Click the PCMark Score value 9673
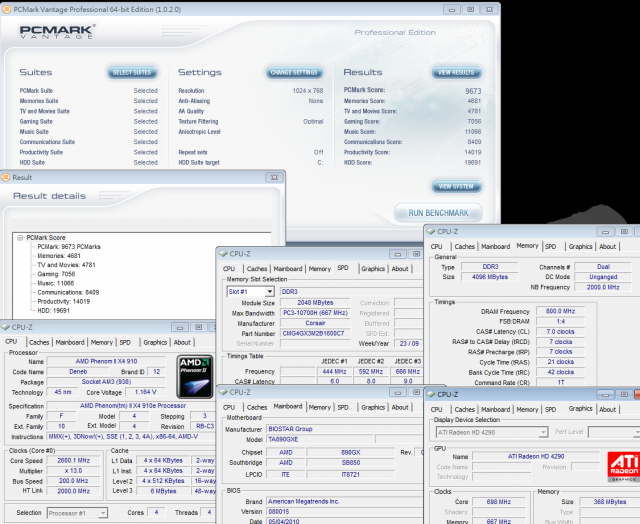640x524 pixels. point(473,91)
